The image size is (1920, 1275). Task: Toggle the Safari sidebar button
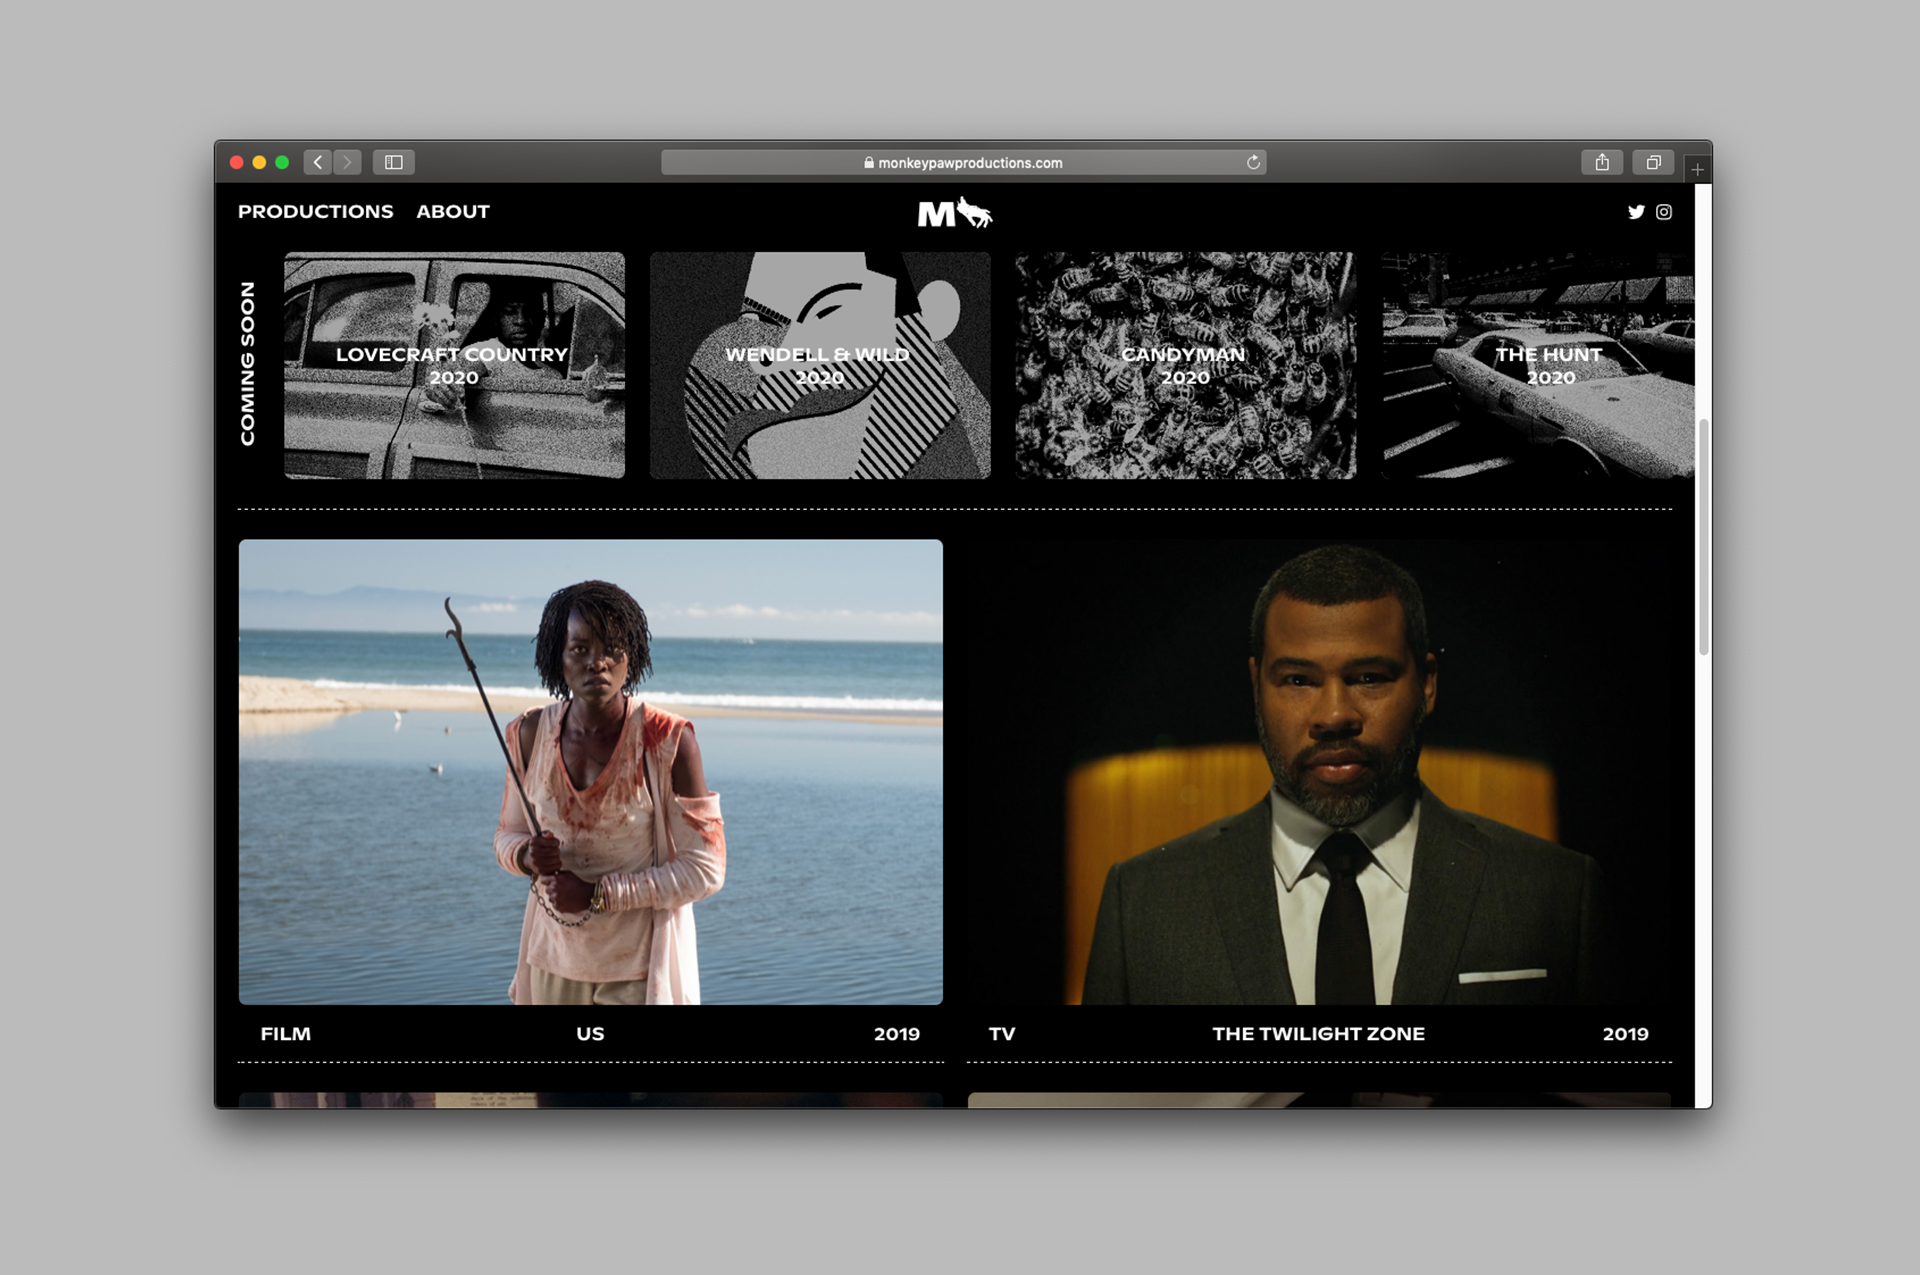click(x=394, y=162)
